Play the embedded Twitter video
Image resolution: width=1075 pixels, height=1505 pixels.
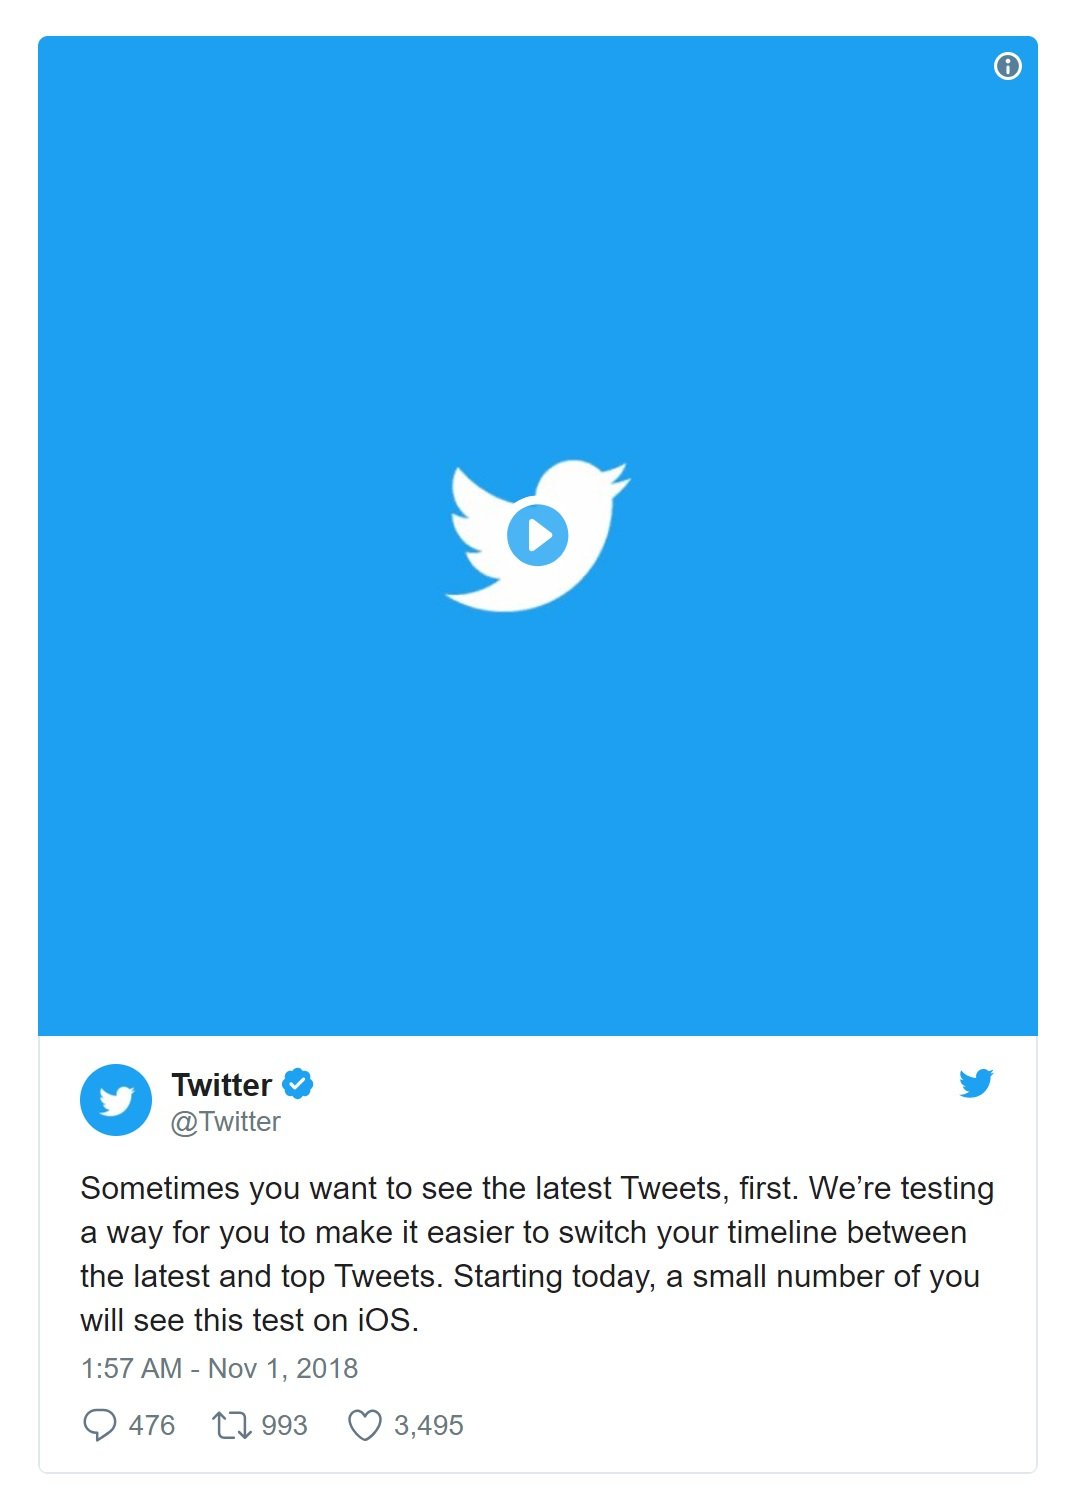pyautogui.click(x=537, y=535)
